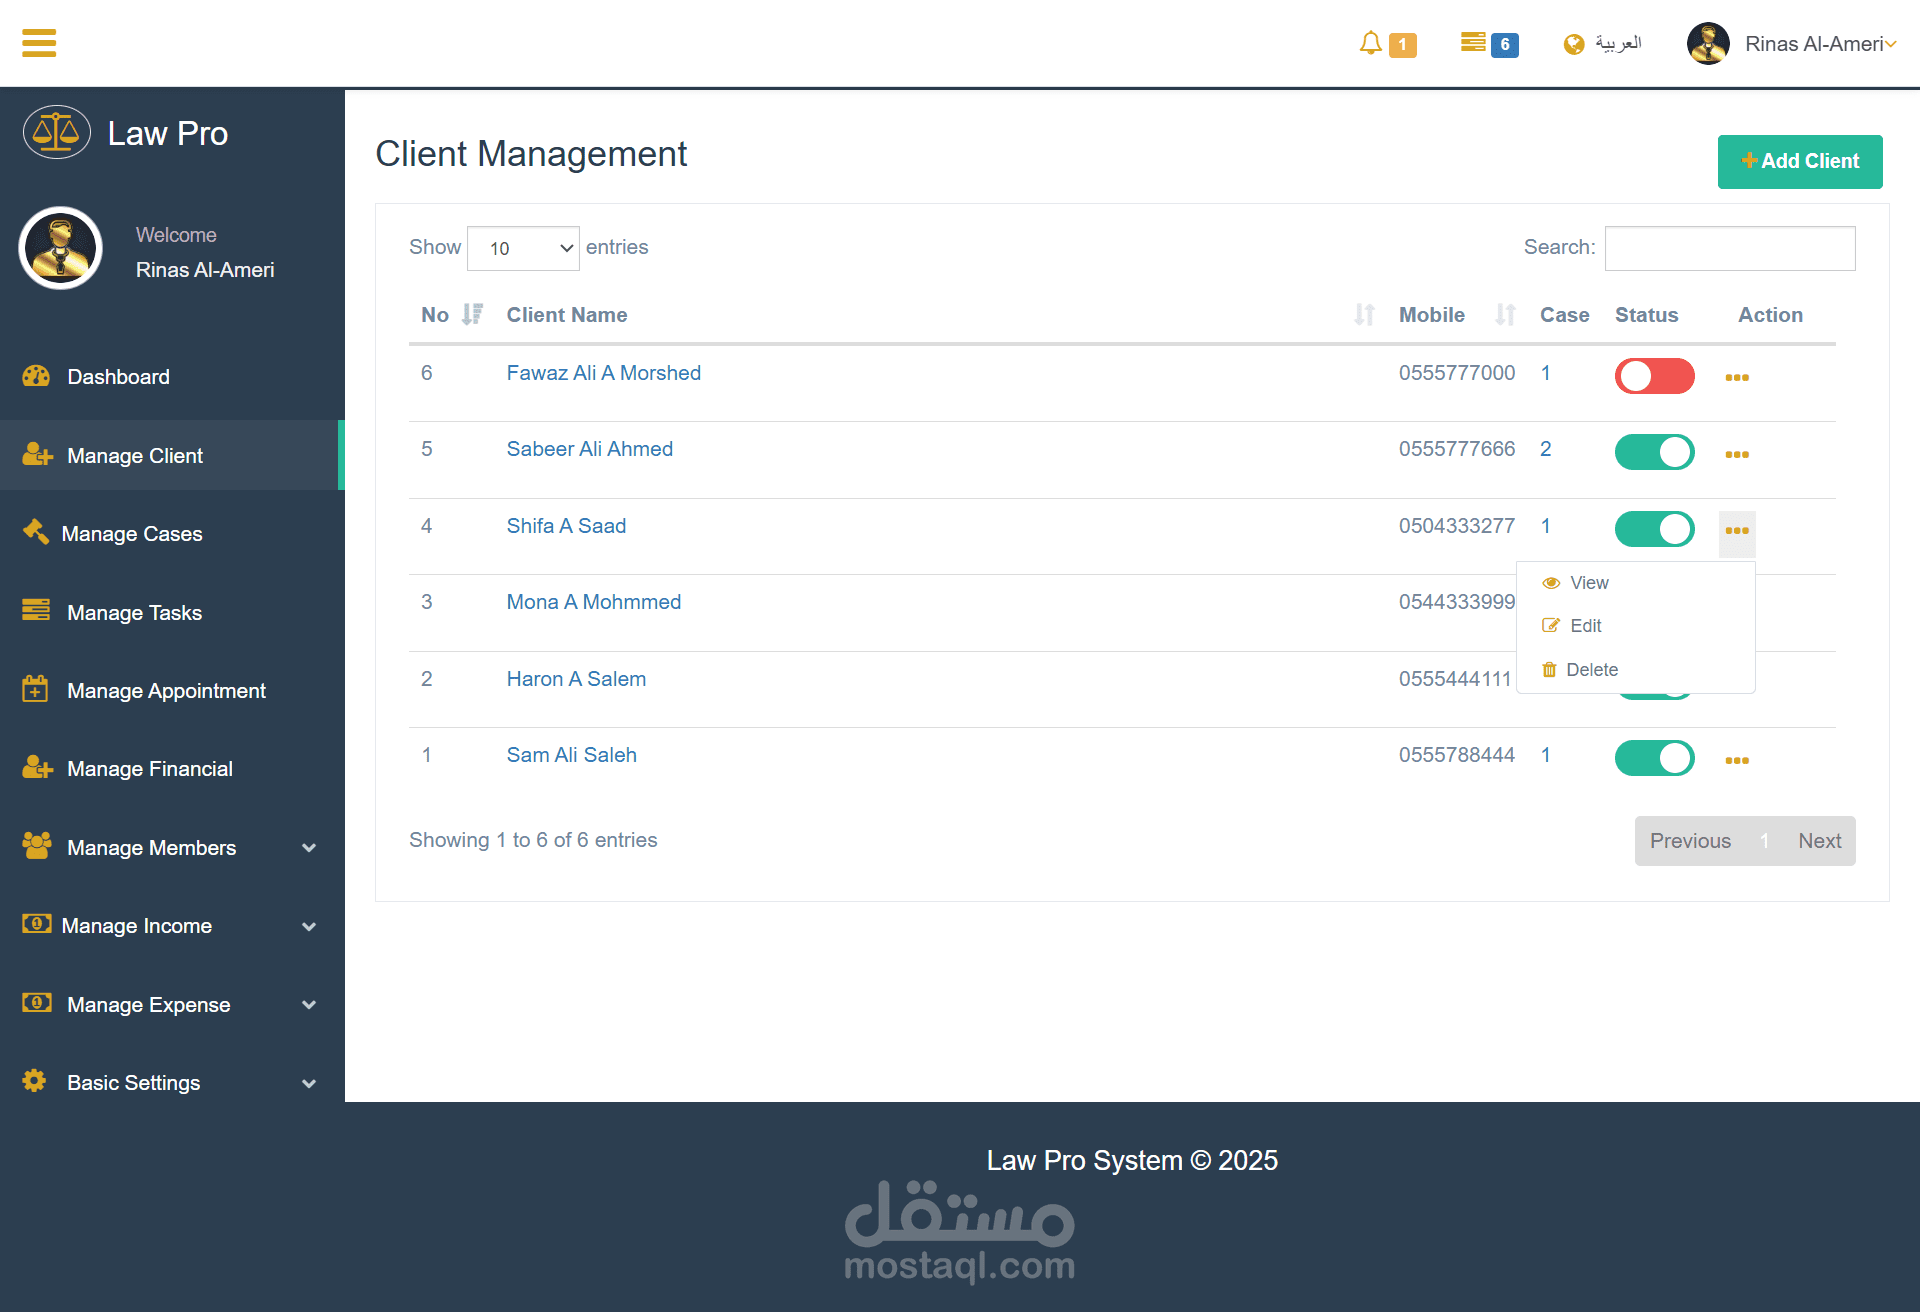The height and width of the screenshot is (1312, 1920).
Task: Open the tasks list icon in header
Action: coord(1472,42)
